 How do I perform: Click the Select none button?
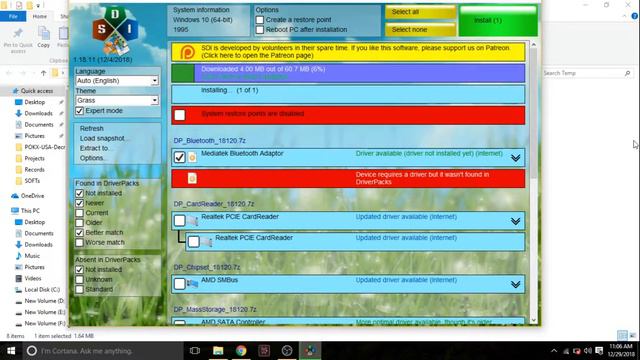click(420, 29)
